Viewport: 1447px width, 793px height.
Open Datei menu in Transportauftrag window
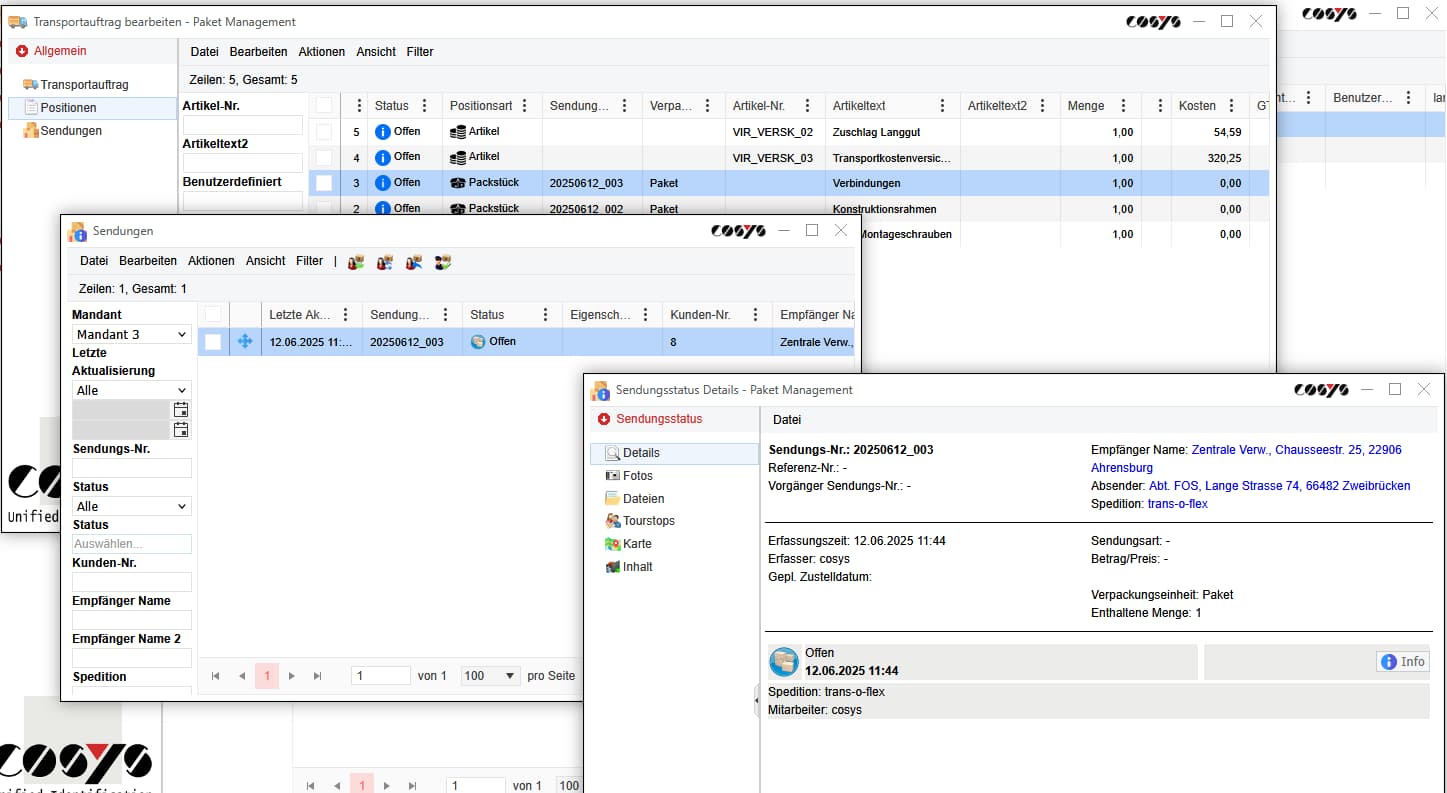(x=204, y=51)
